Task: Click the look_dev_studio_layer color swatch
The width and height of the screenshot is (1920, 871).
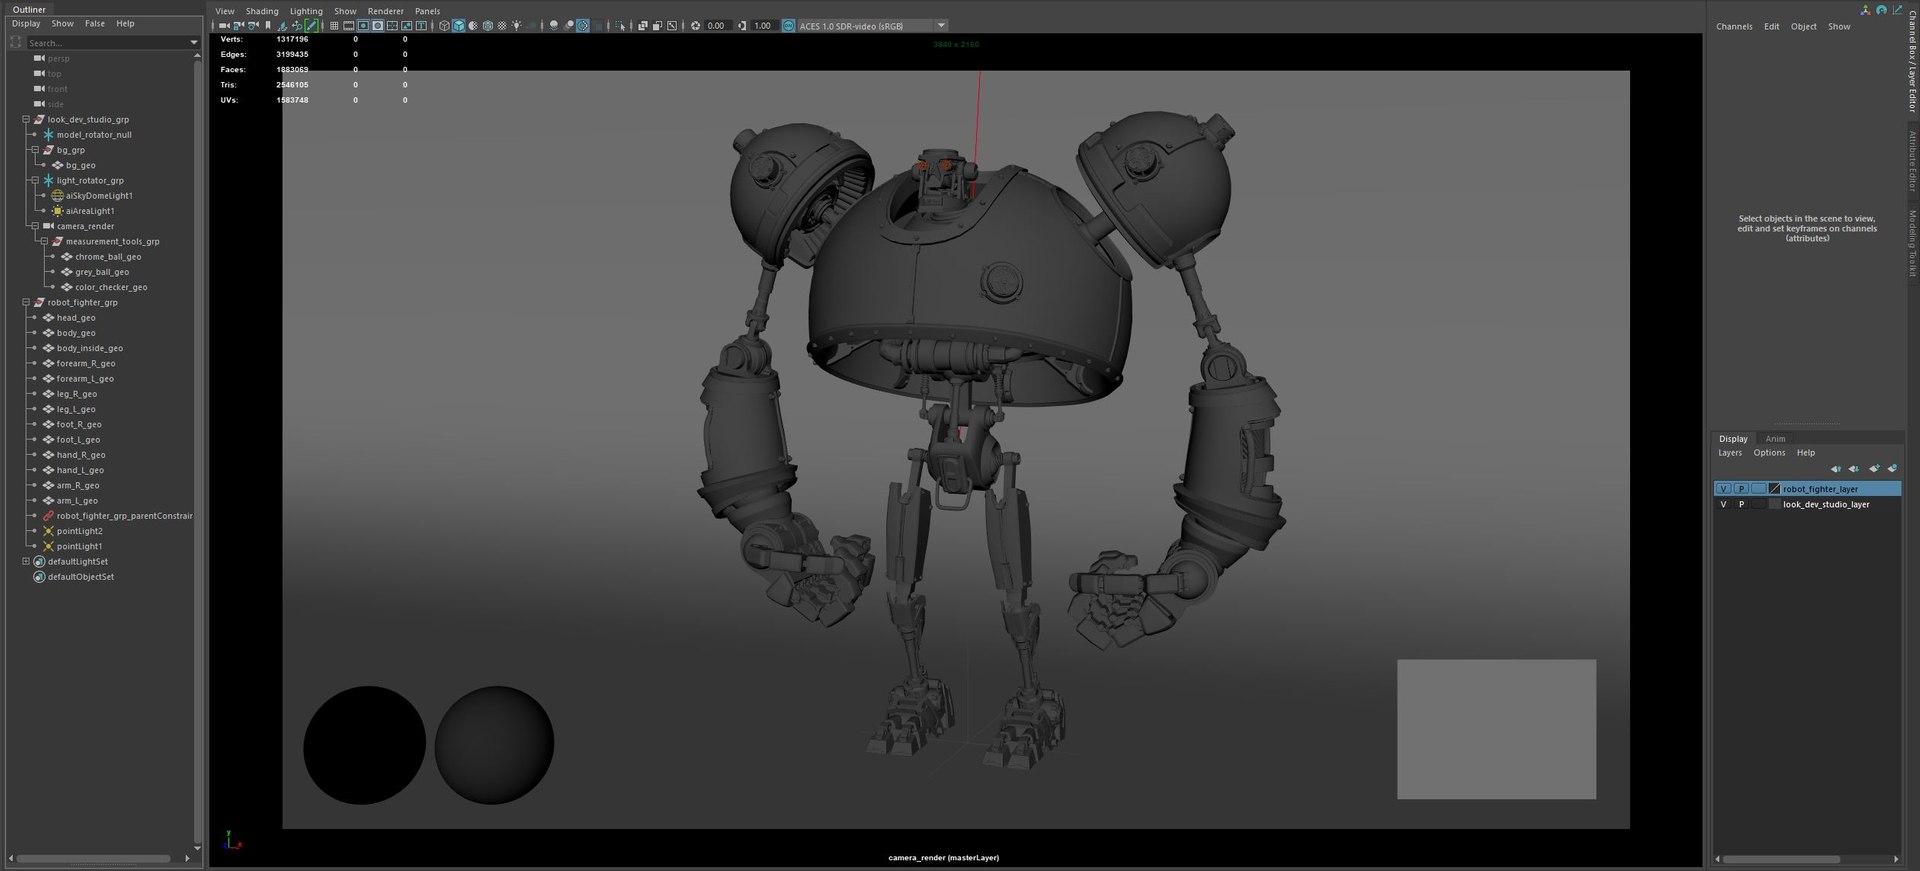Action: click(x=1774, y=504)
